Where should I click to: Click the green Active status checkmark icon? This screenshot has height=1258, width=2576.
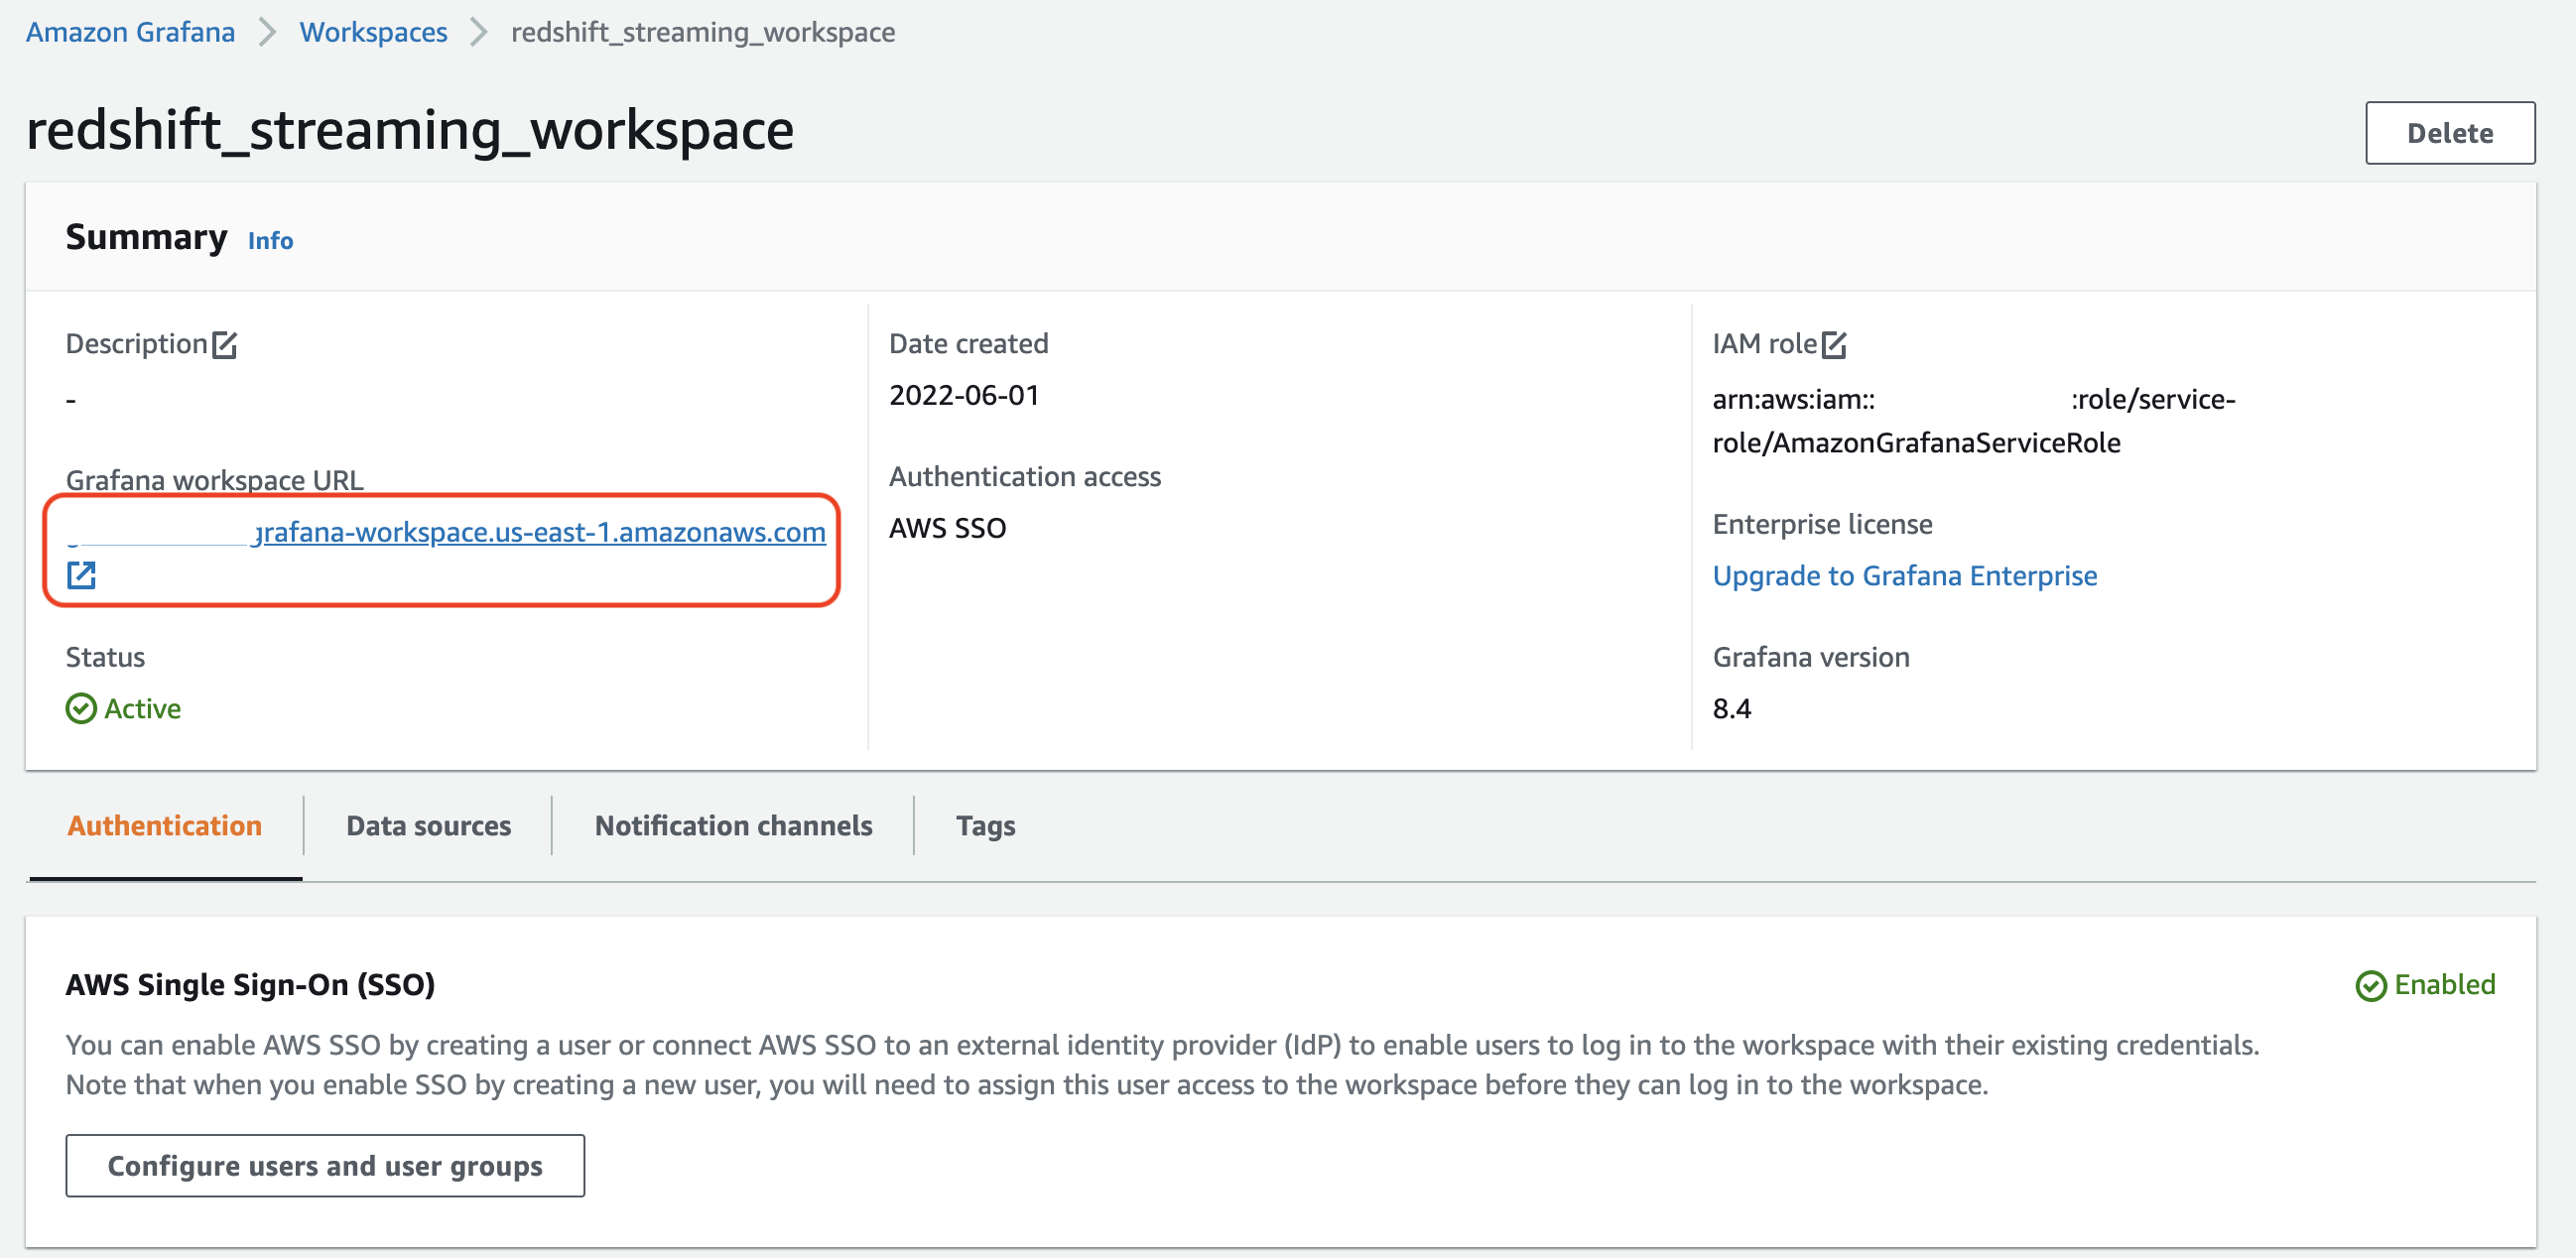(81, 708)
